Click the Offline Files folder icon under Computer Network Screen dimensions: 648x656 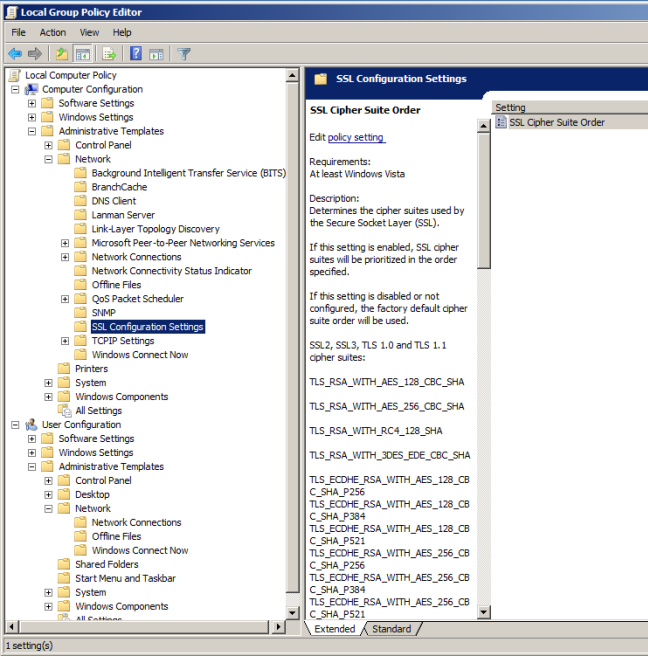(x=80, y=285)
